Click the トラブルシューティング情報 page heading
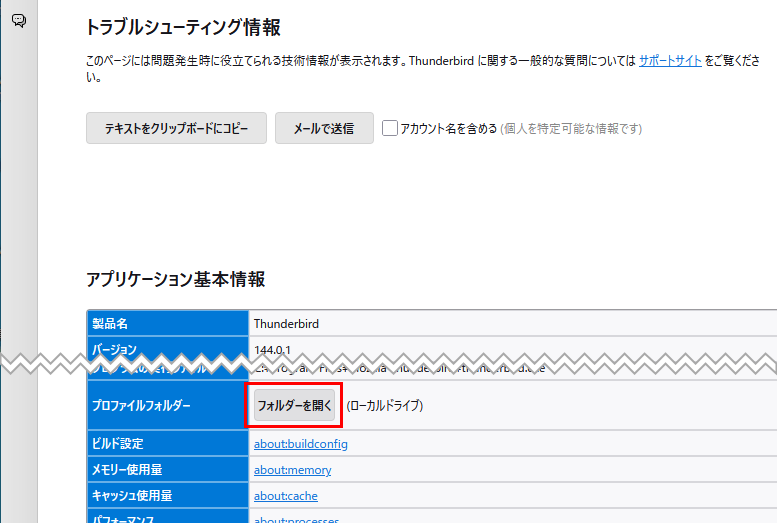Viewport: 777px width, 523px height. coord(183,27)
